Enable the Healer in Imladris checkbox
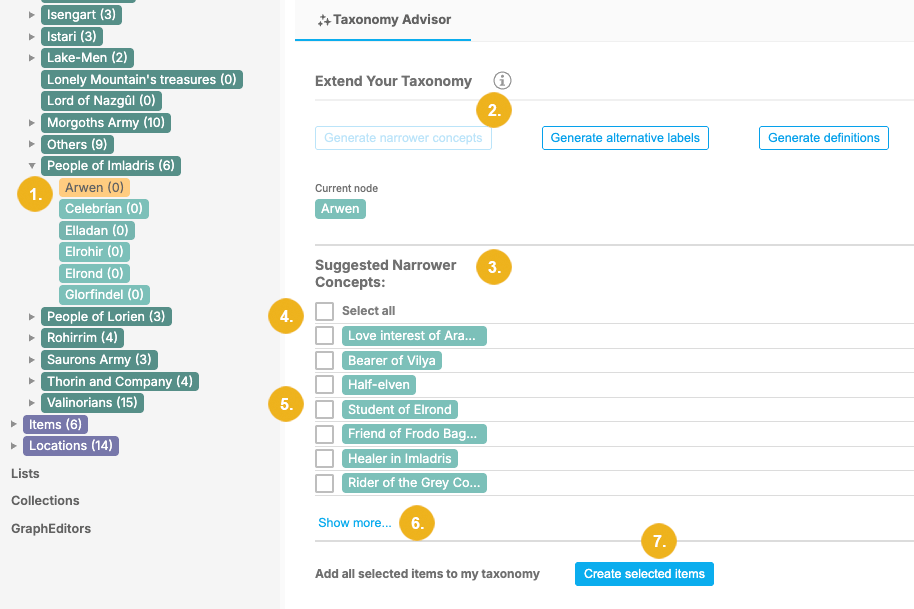The width and height of the screenshot is (914, 609). click(x=325, y=458)
